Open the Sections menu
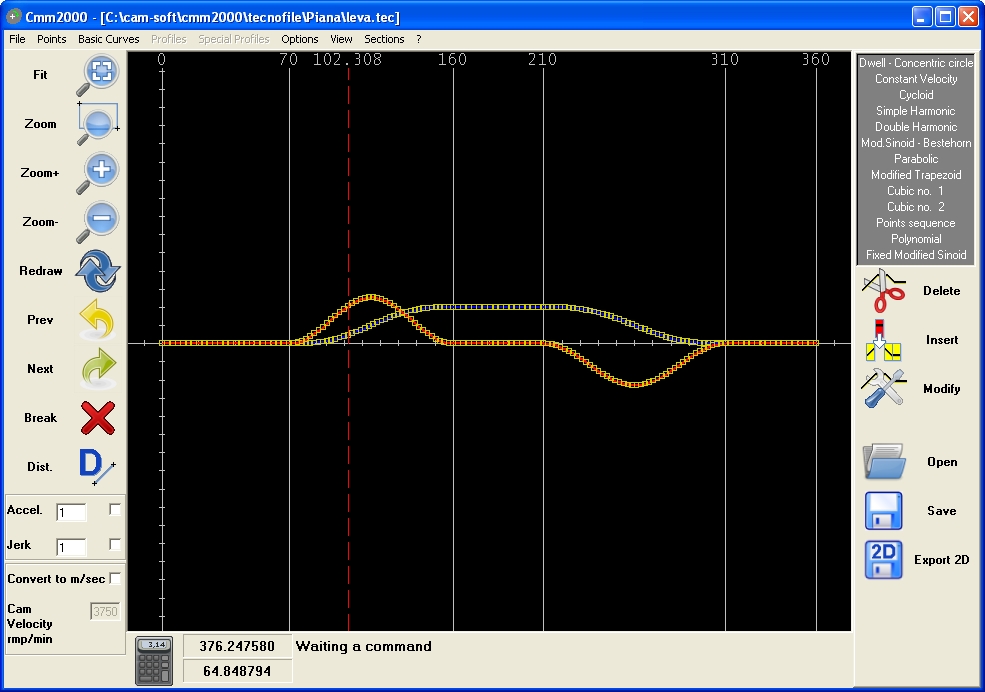Screen dimensions: 985x692 click(384, 39)
